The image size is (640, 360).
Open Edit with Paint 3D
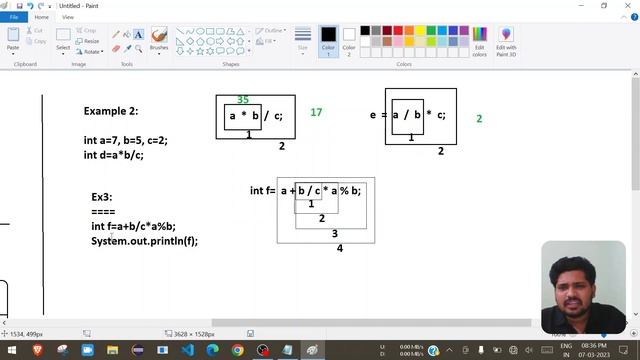506,42
